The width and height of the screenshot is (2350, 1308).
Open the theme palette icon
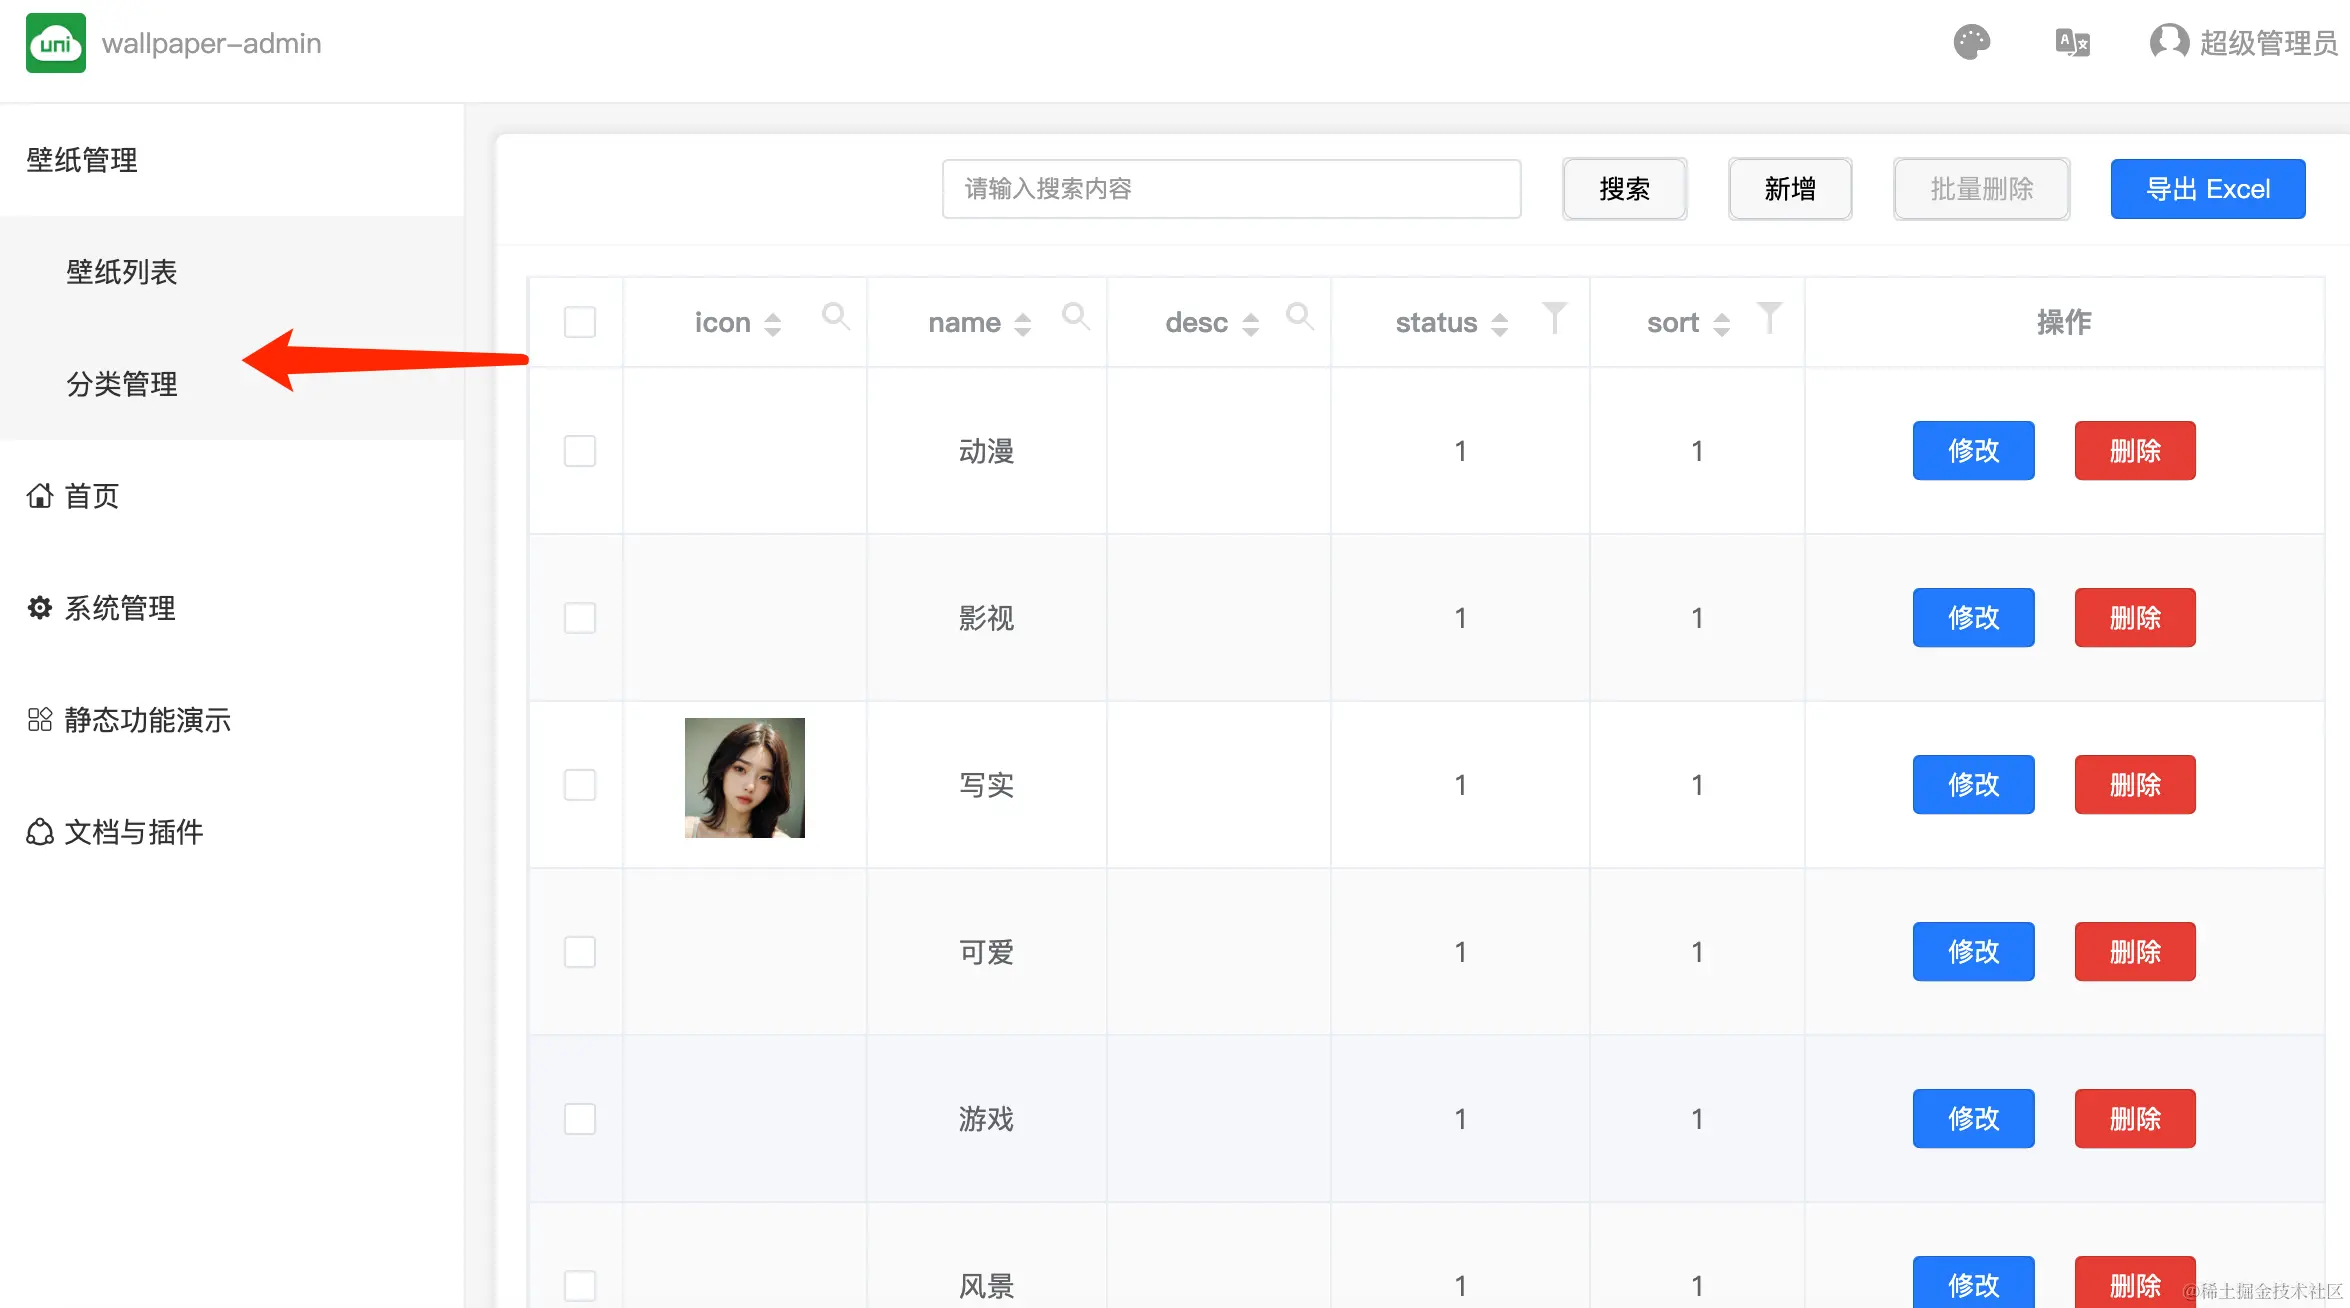click(x=1971, y=42)
